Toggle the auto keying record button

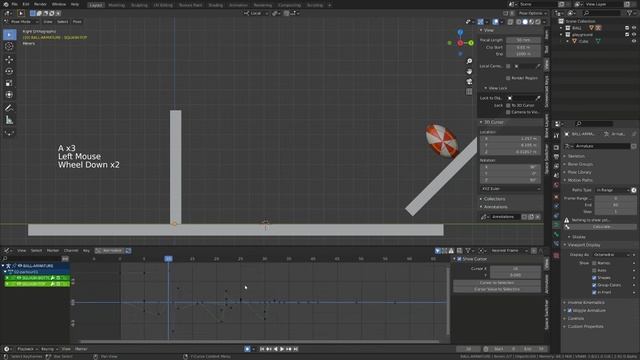point(247,349)
